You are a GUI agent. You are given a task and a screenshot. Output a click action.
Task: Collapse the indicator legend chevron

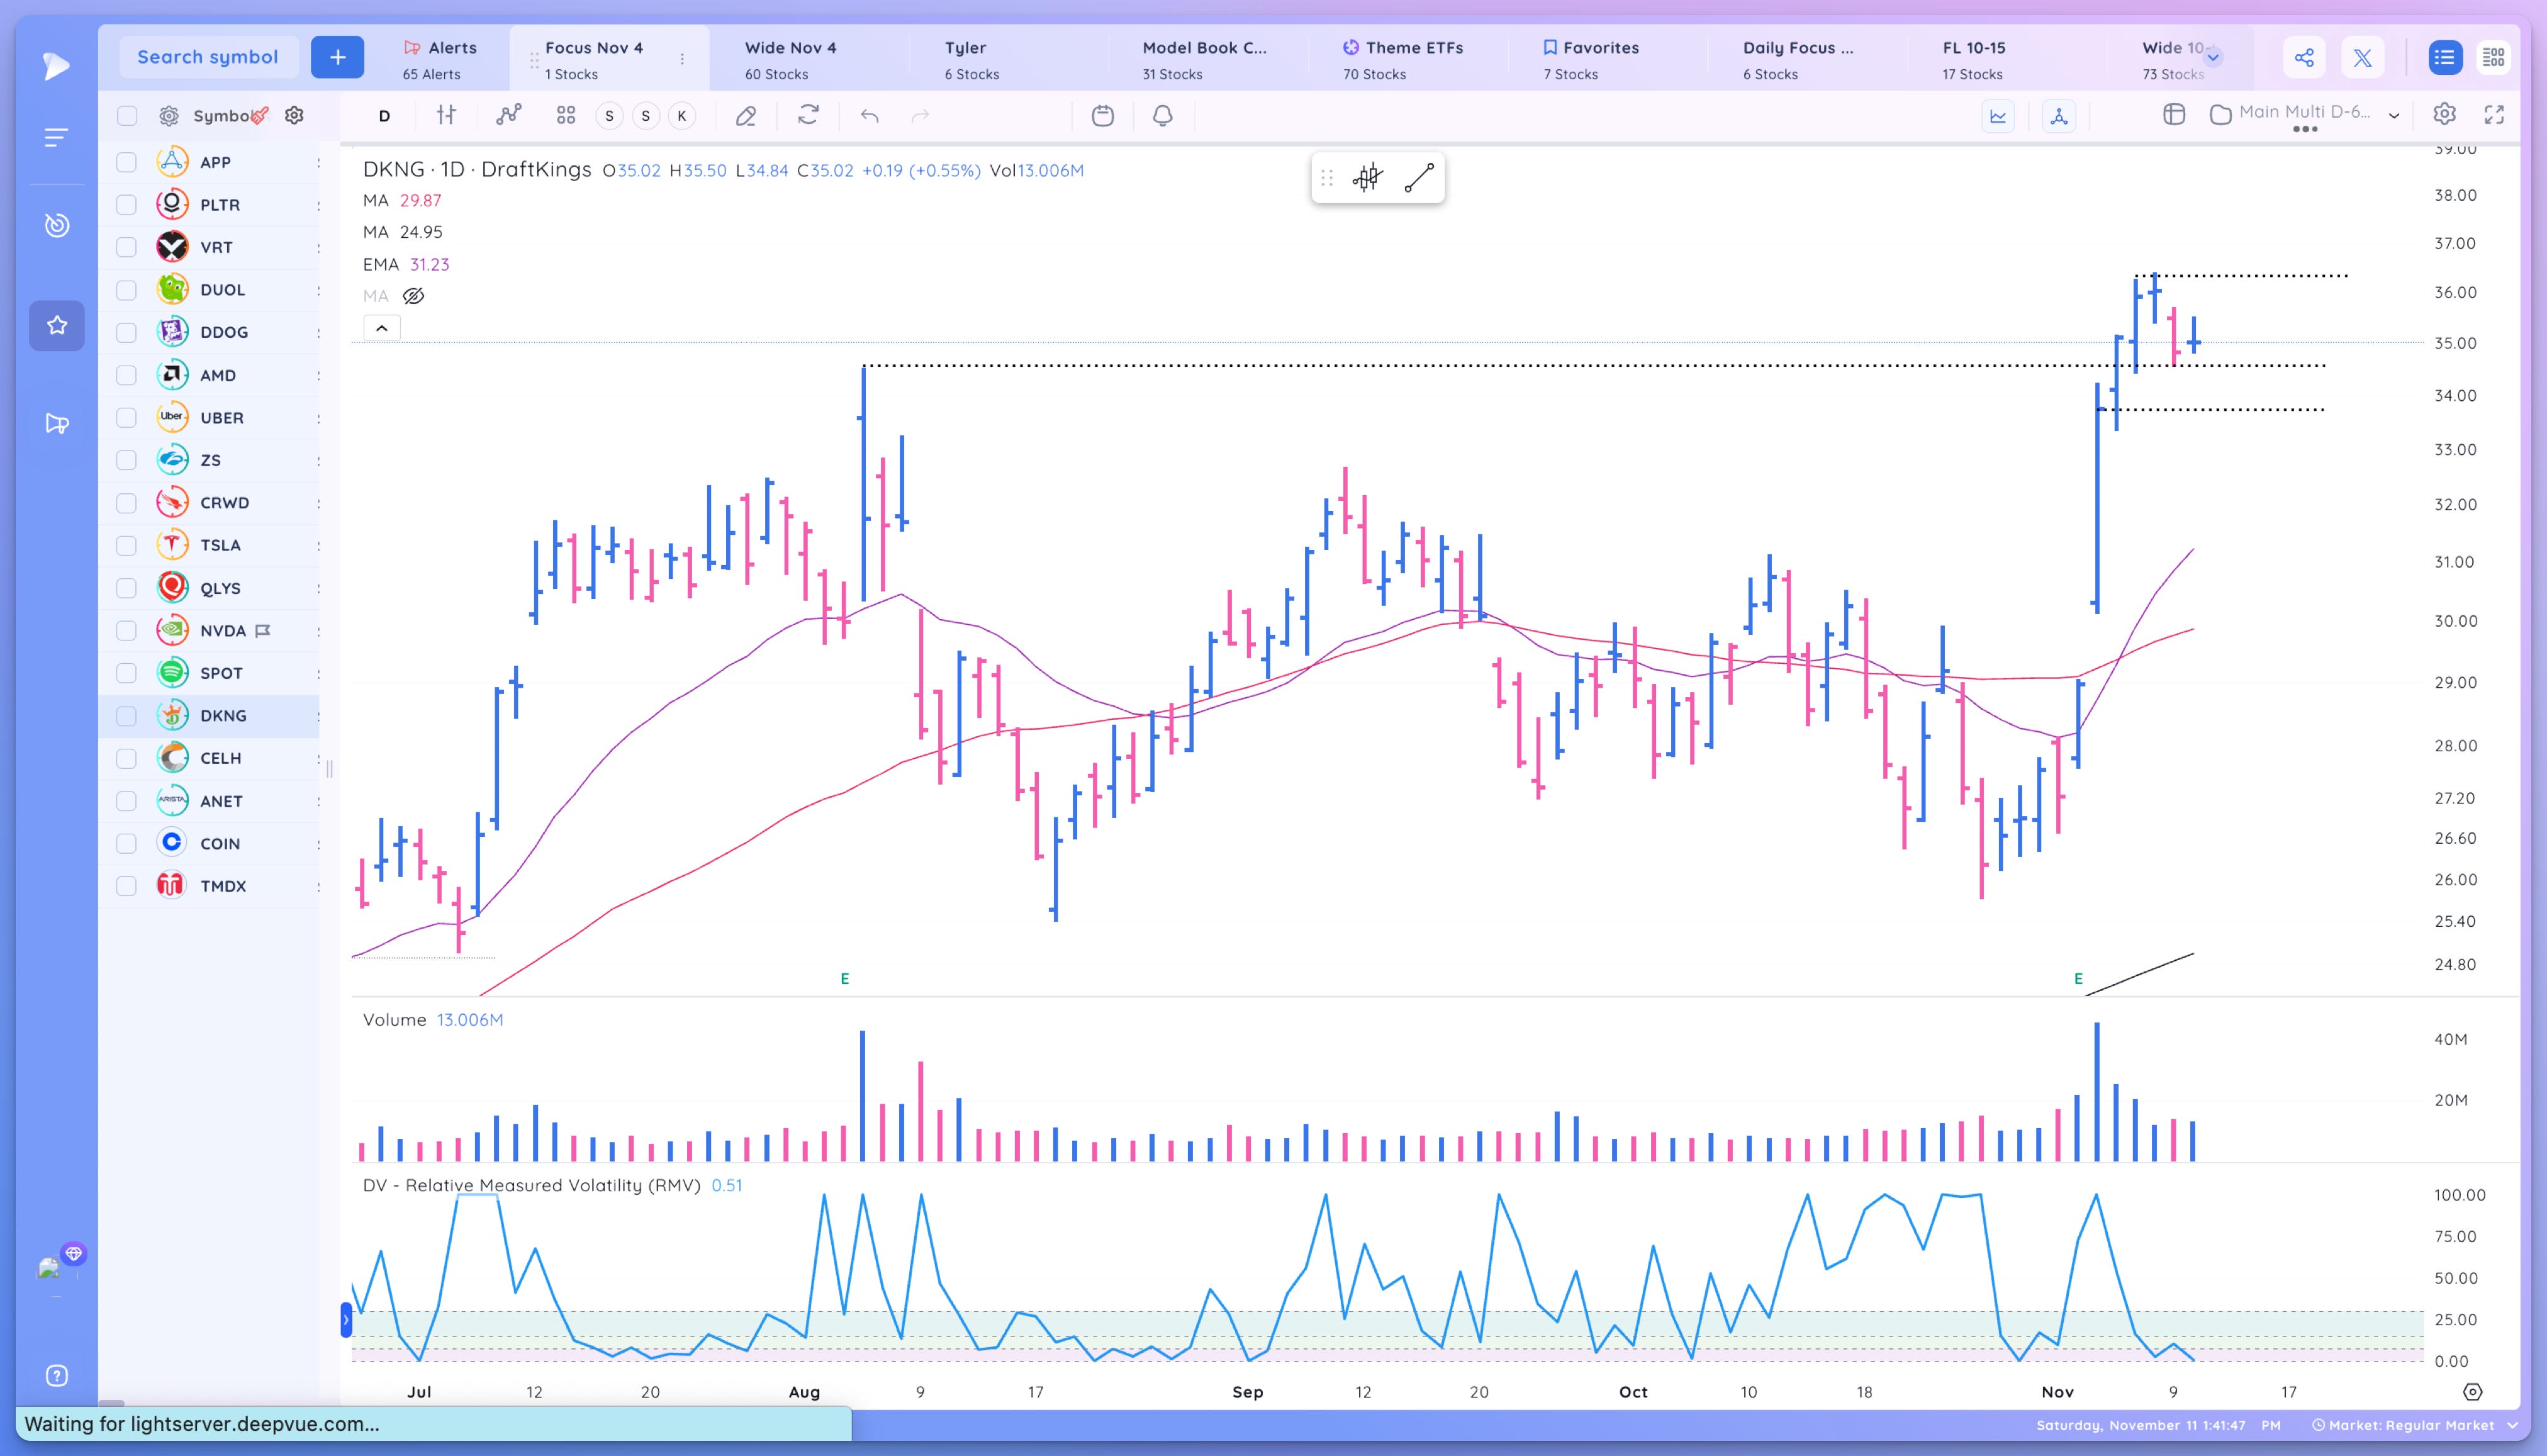[382, 328]
